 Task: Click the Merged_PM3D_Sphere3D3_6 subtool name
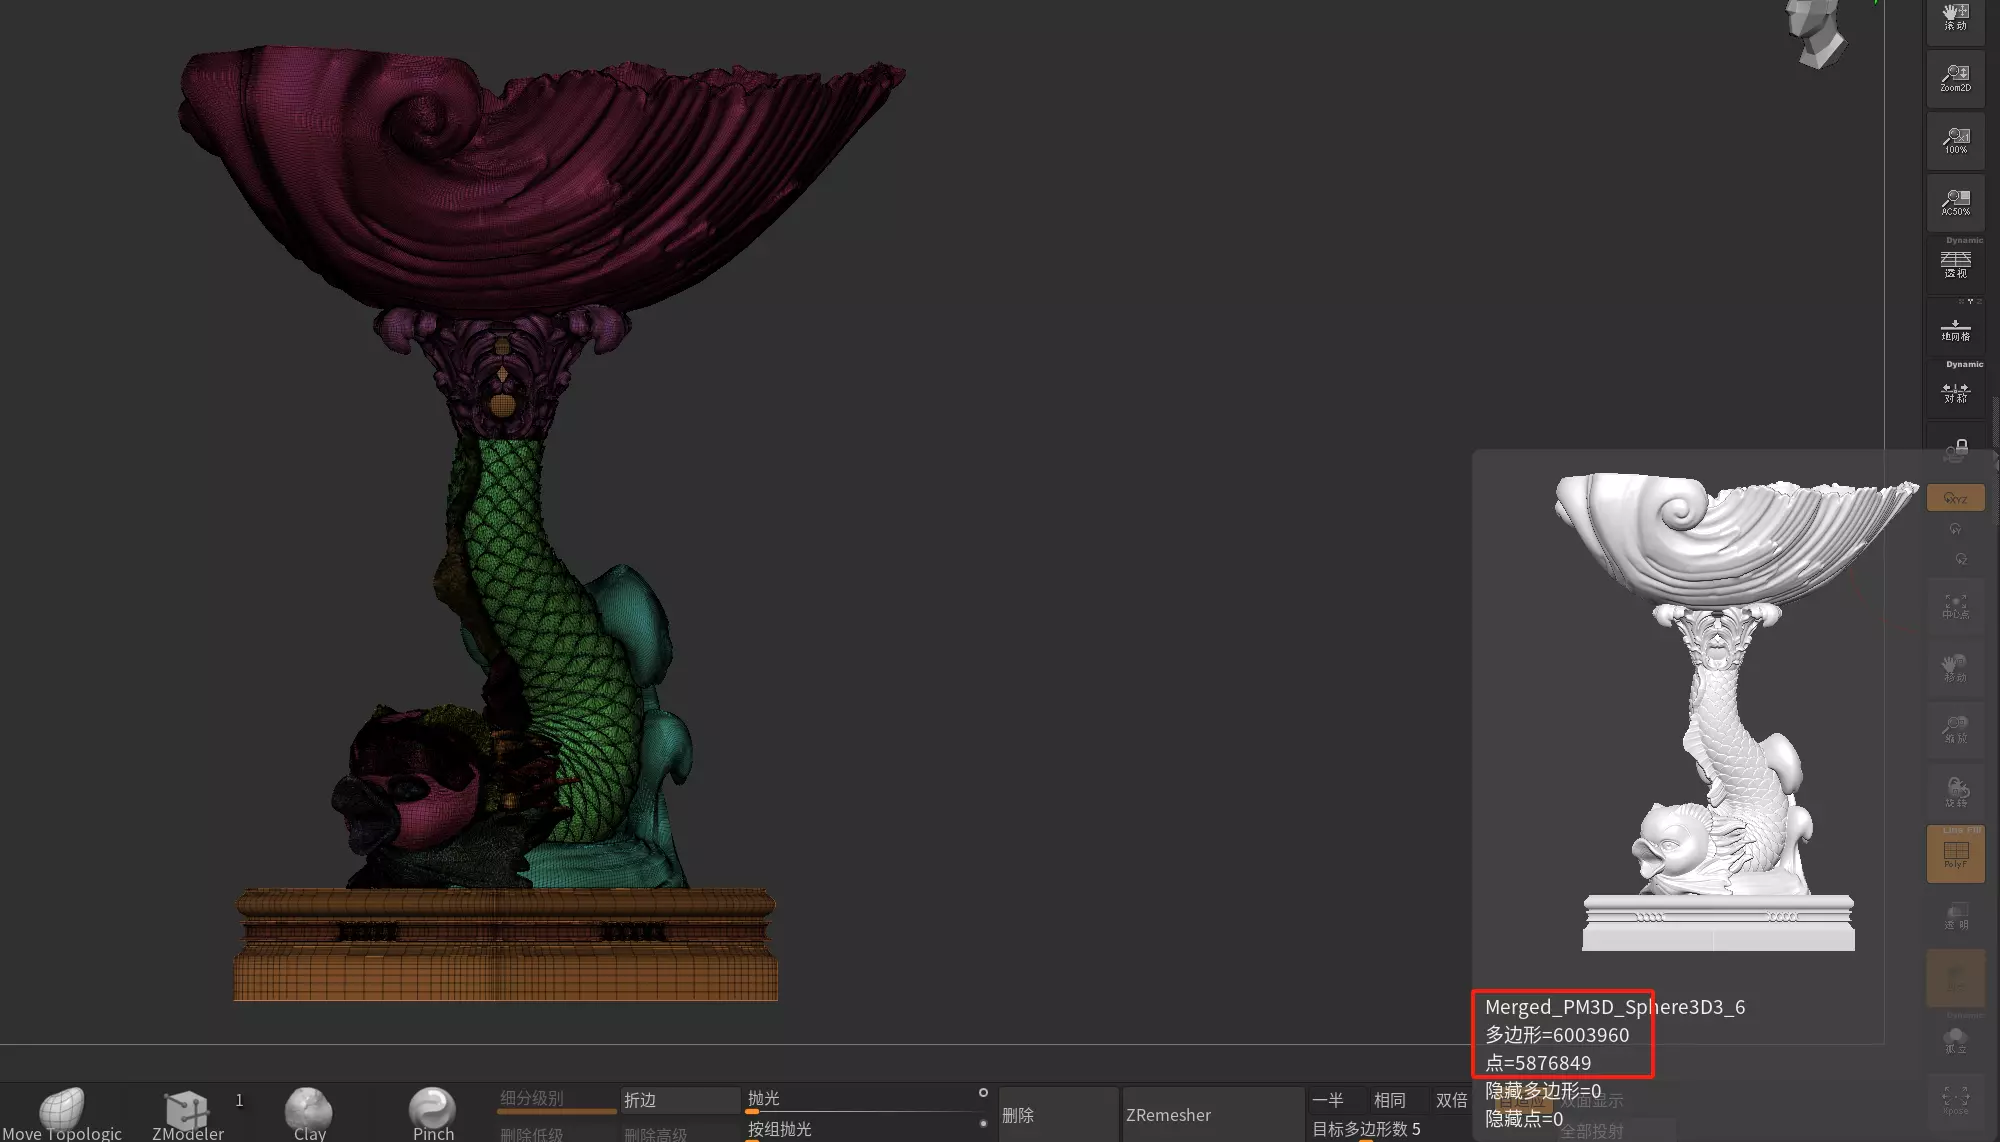tap(1615, 1007)
